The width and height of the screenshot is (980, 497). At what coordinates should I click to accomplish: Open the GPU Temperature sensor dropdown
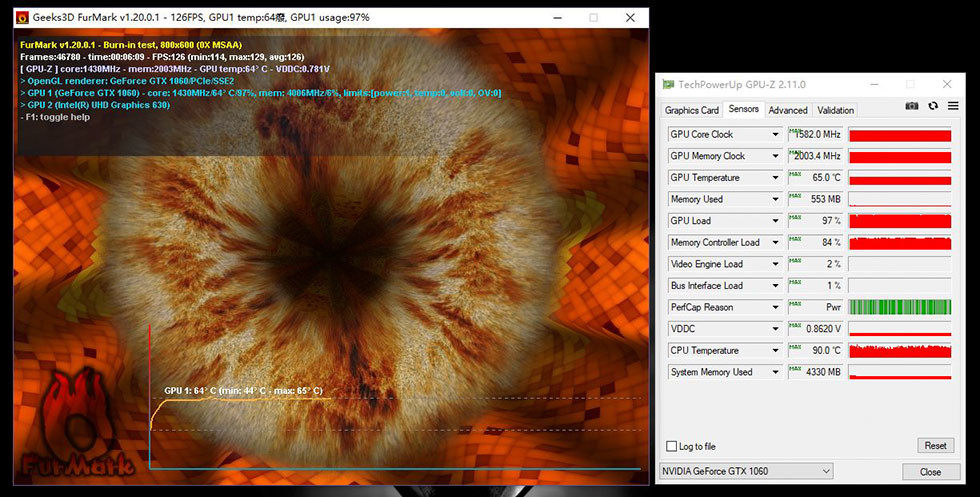[x=774, y=178]
